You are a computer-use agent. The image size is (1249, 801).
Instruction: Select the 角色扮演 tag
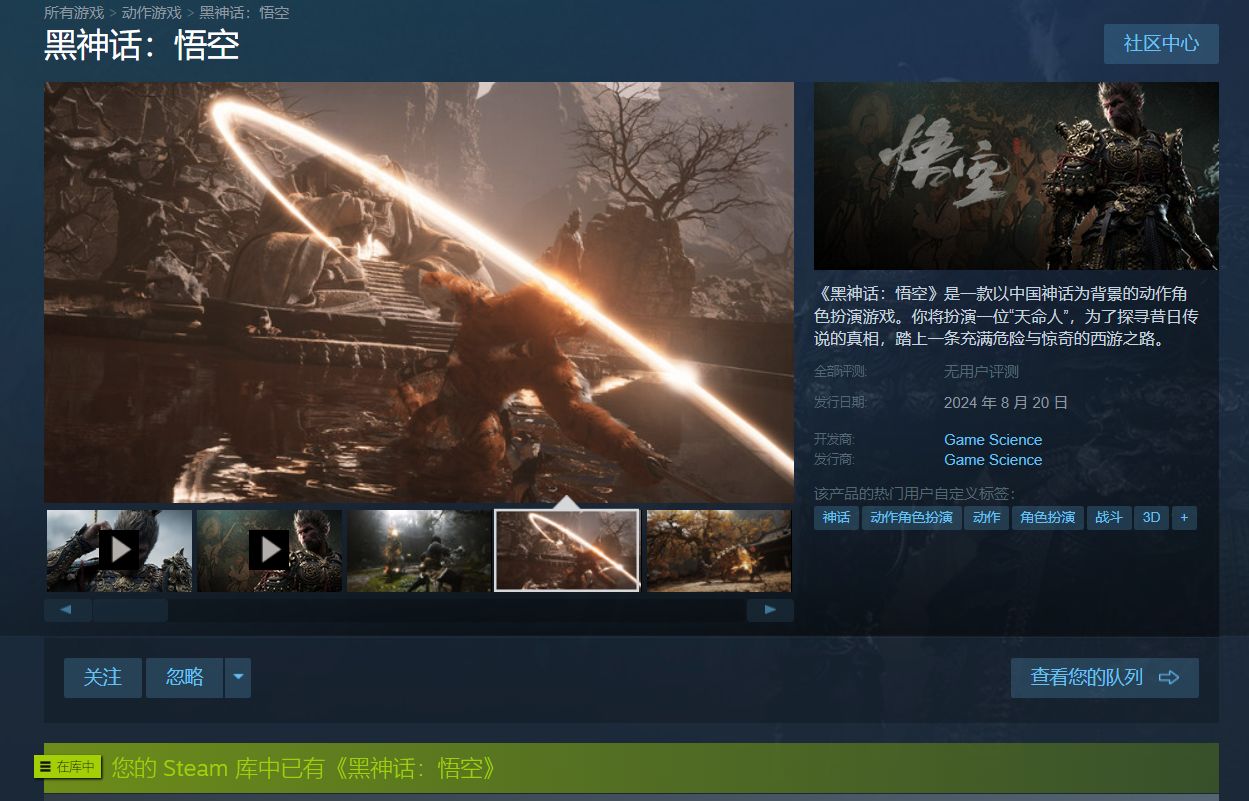tap(1048, 518)
